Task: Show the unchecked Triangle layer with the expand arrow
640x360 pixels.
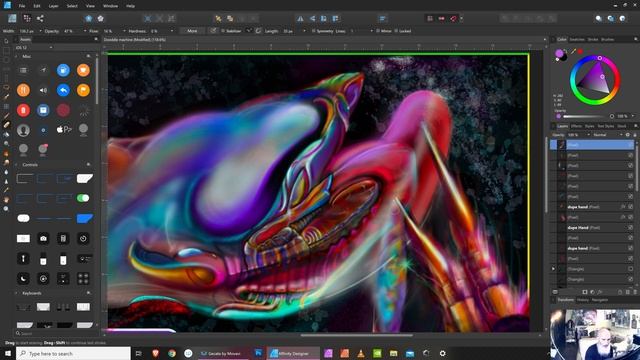Action: tap(630, 269)
